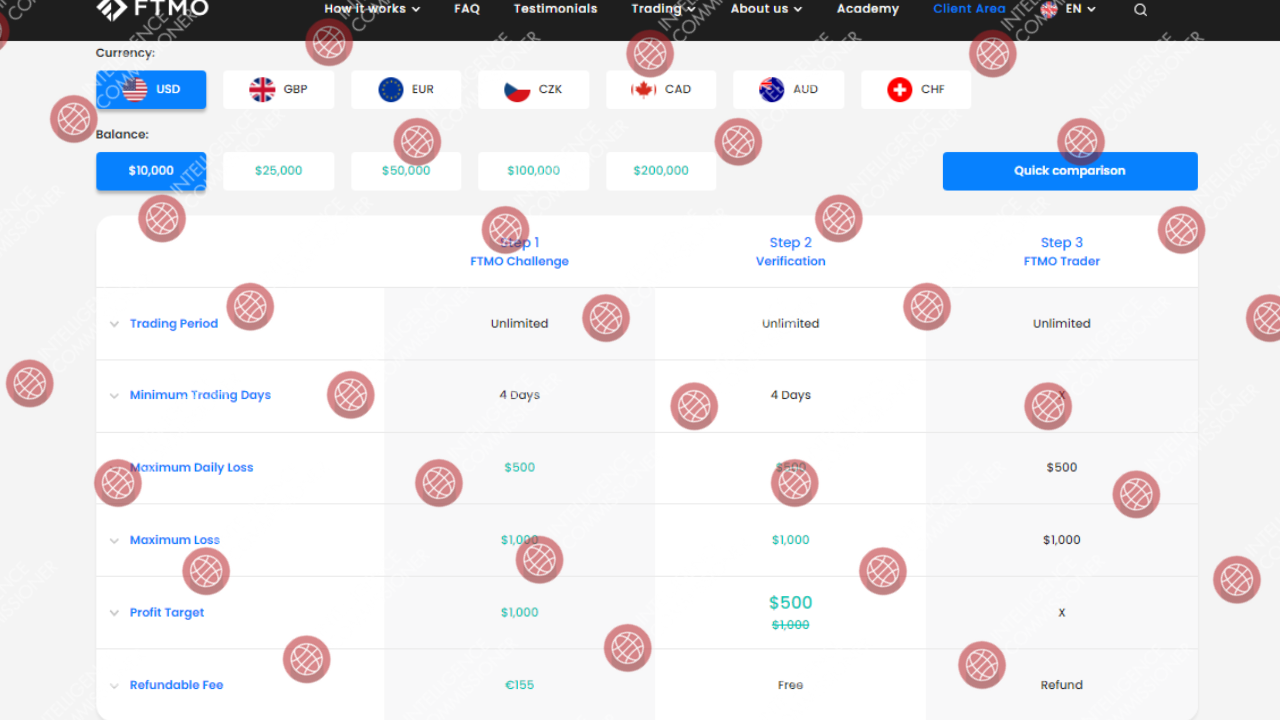Open the search magnifier icon
This screenshot has width=1280, height=720.
click(x=1141, y=10)
